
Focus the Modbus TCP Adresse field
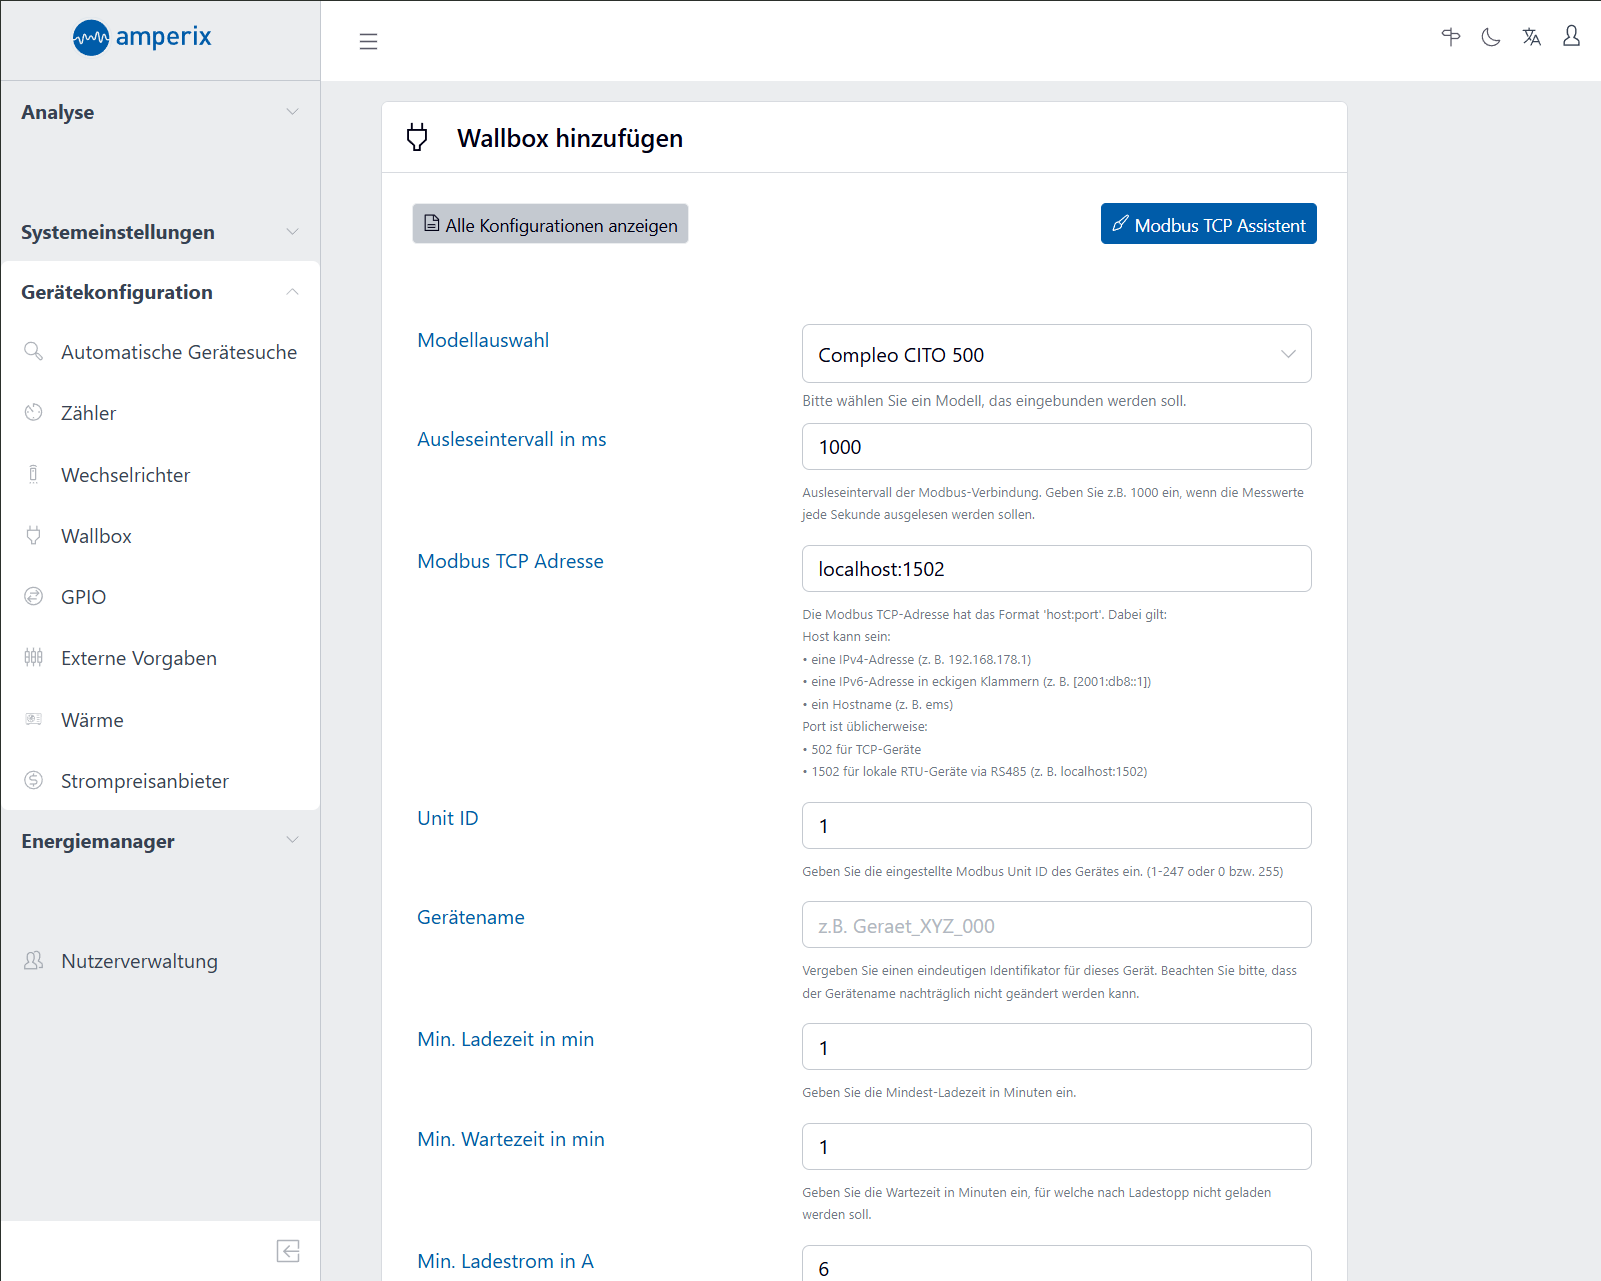[1056, 569]
